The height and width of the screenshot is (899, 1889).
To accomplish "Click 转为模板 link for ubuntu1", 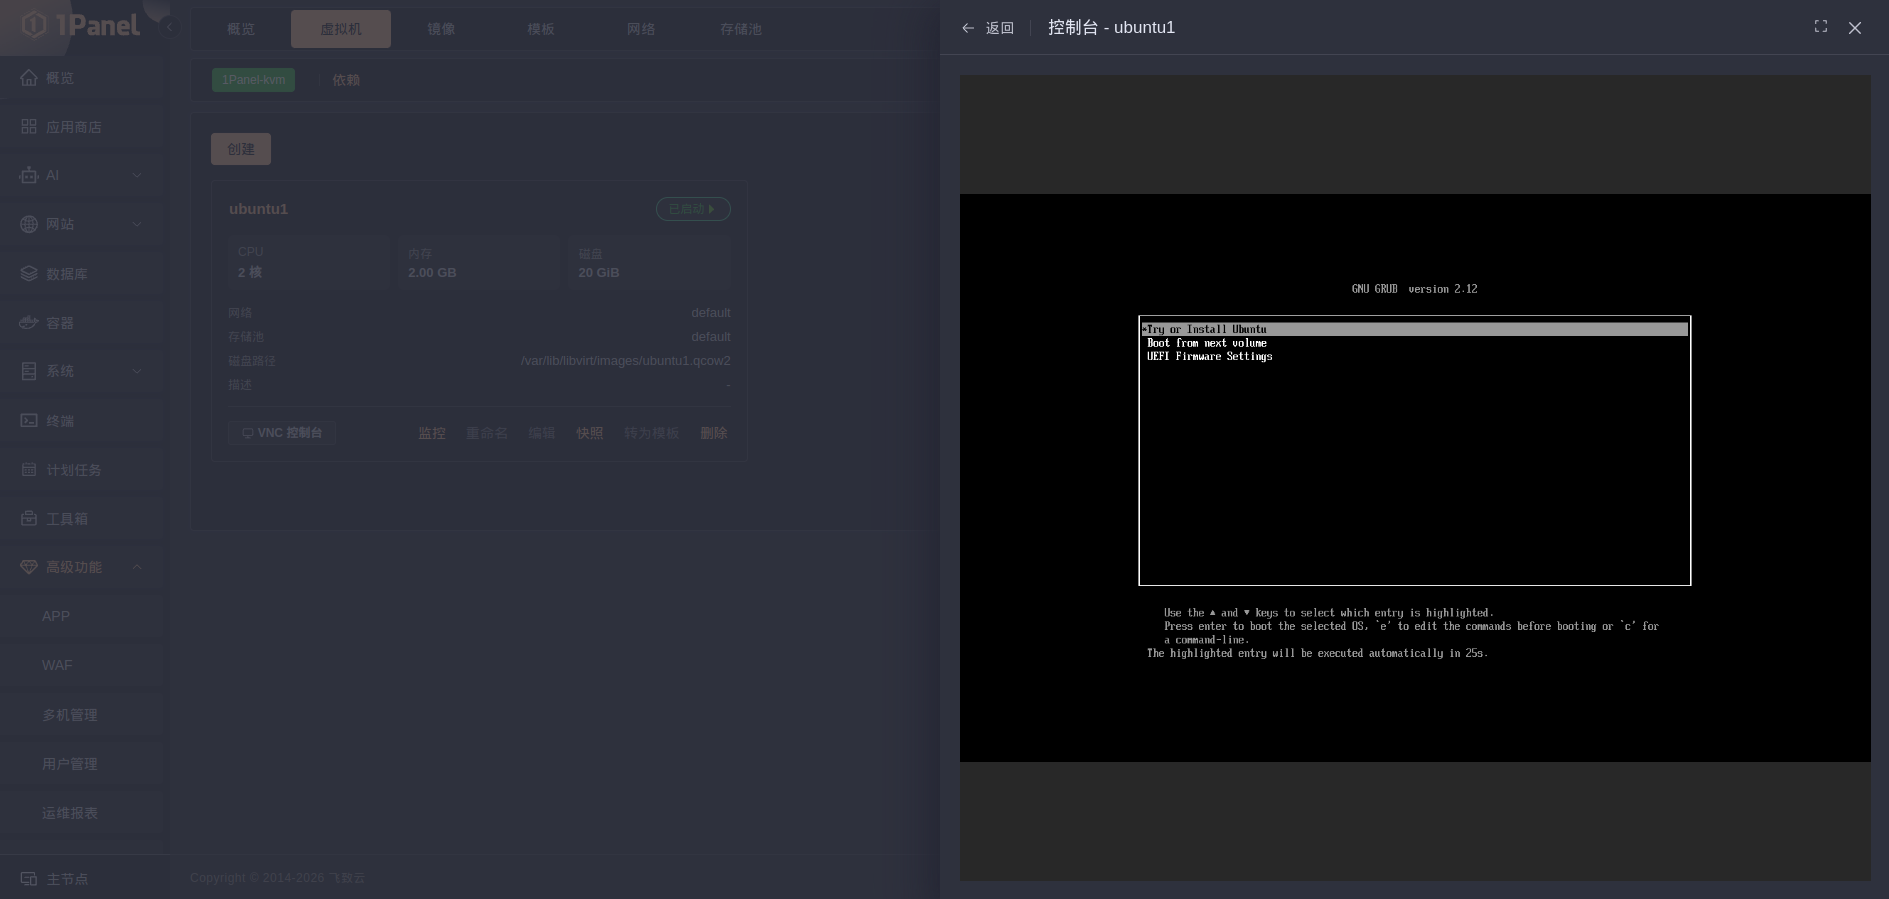I will pos(652,433).
